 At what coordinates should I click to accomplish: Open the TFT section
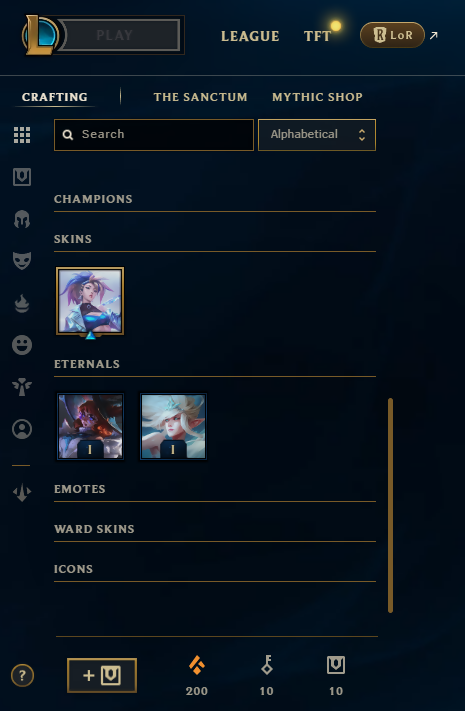pyautogui.click(x=318, y=36)
